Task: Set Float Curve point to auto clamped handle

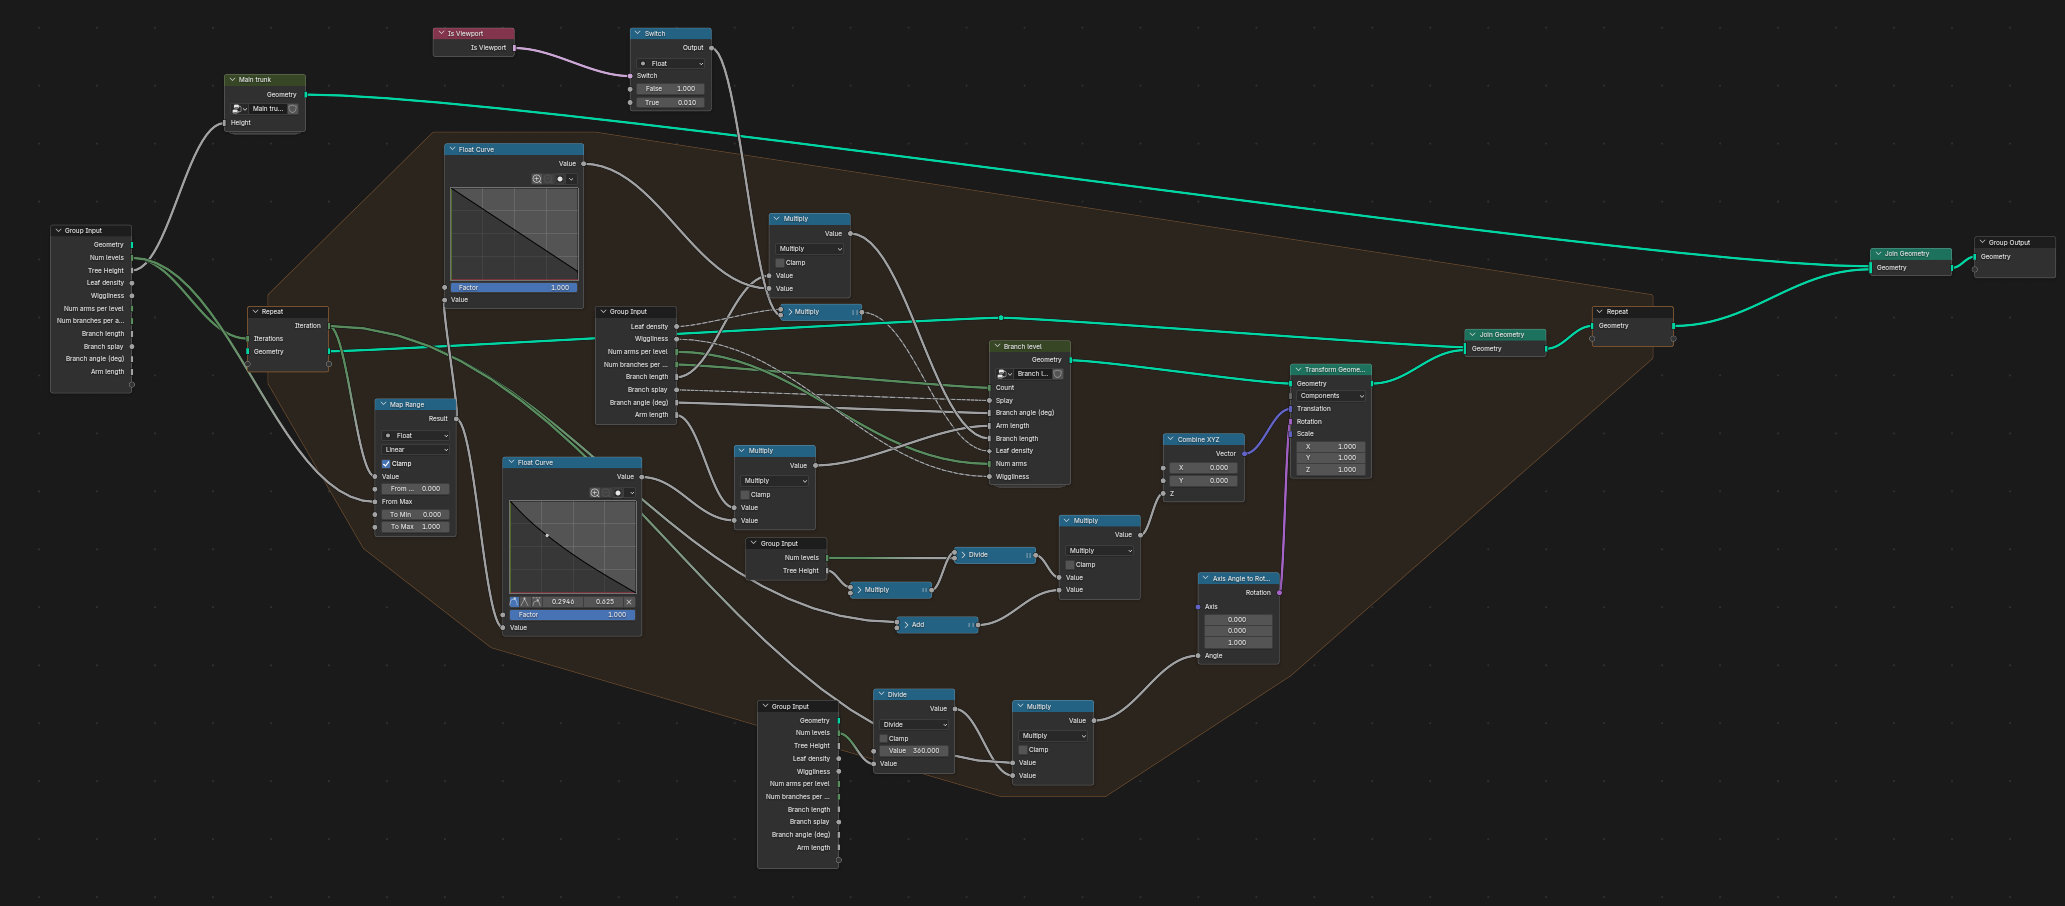Action: [537, 602]
